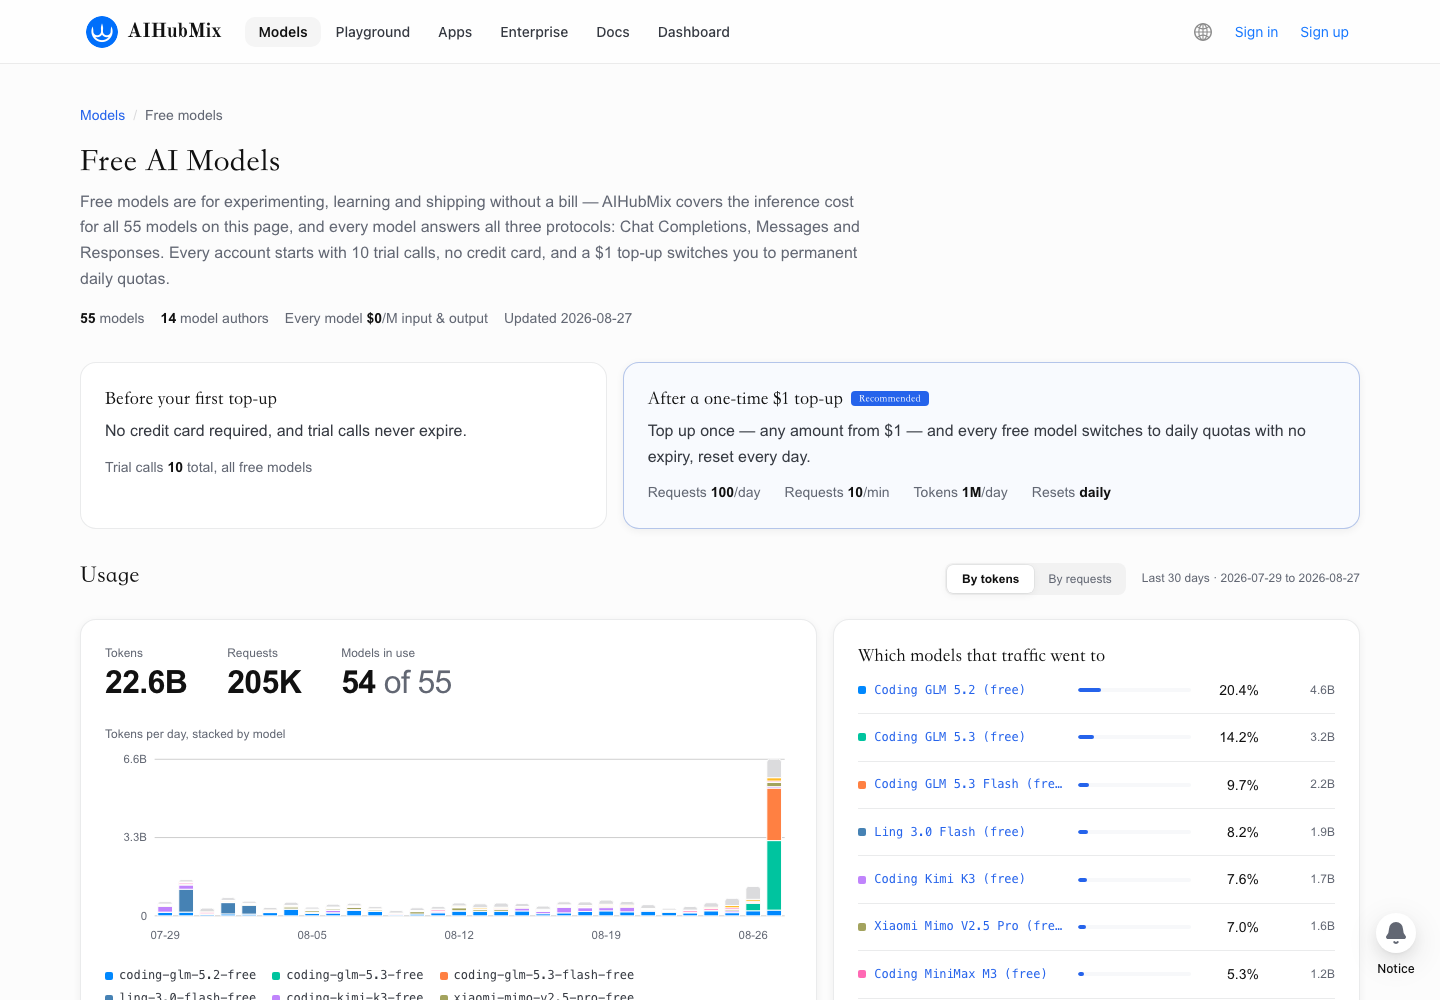Click the blue dot beside Coding GLM 5.2 (free)
The image size is (1440, 1000).
click(862, 690)
